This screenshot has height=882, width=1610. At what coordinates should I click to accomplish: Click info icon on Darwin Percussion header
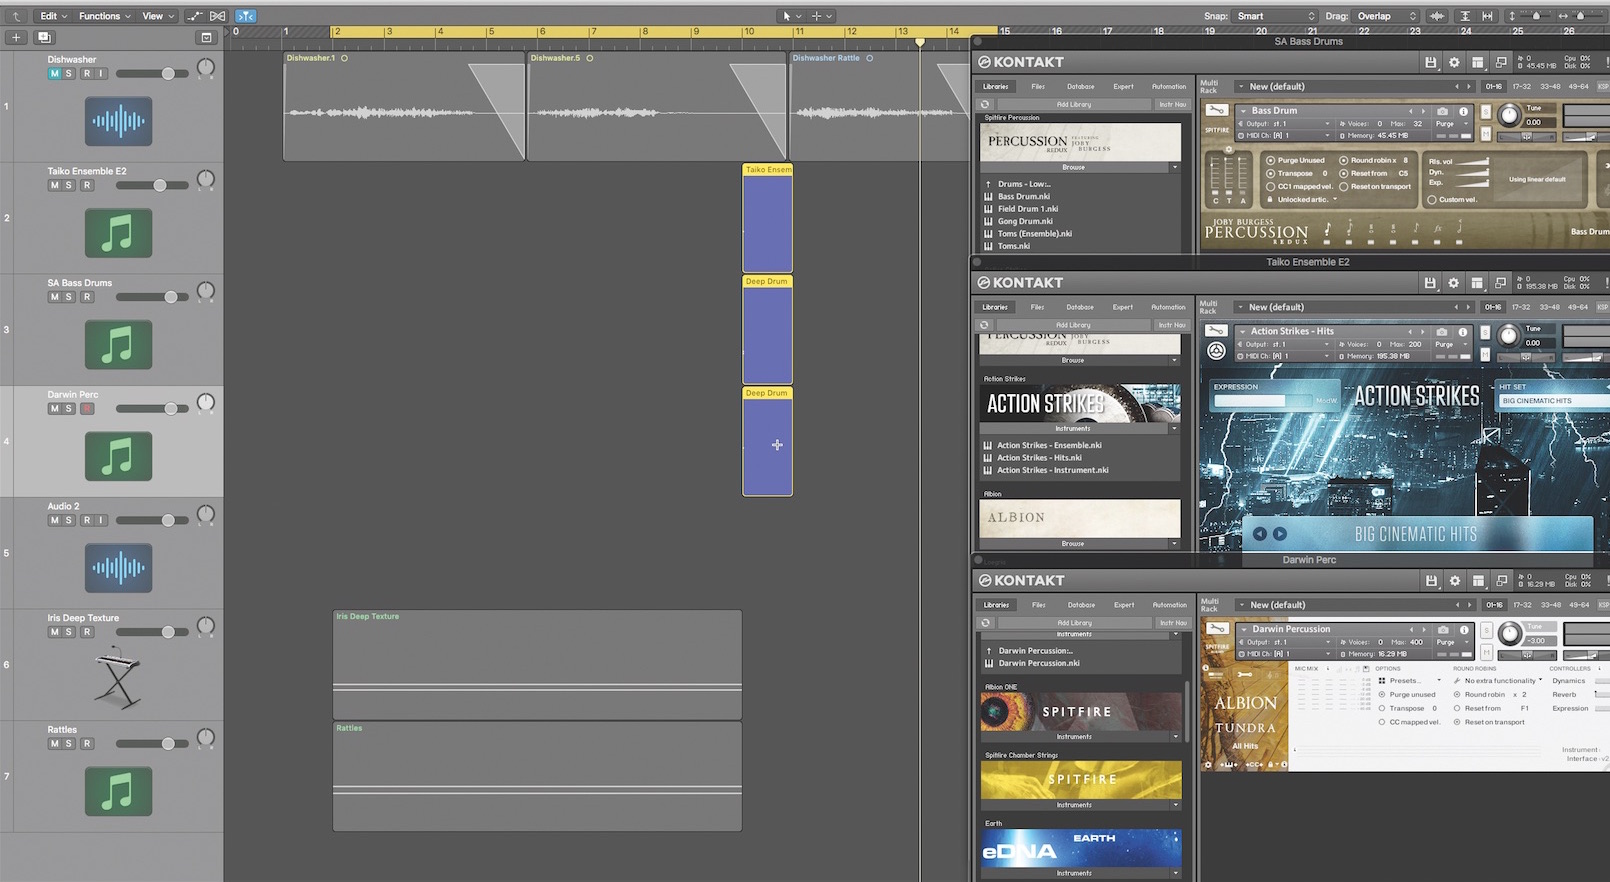click(1464, 629)
